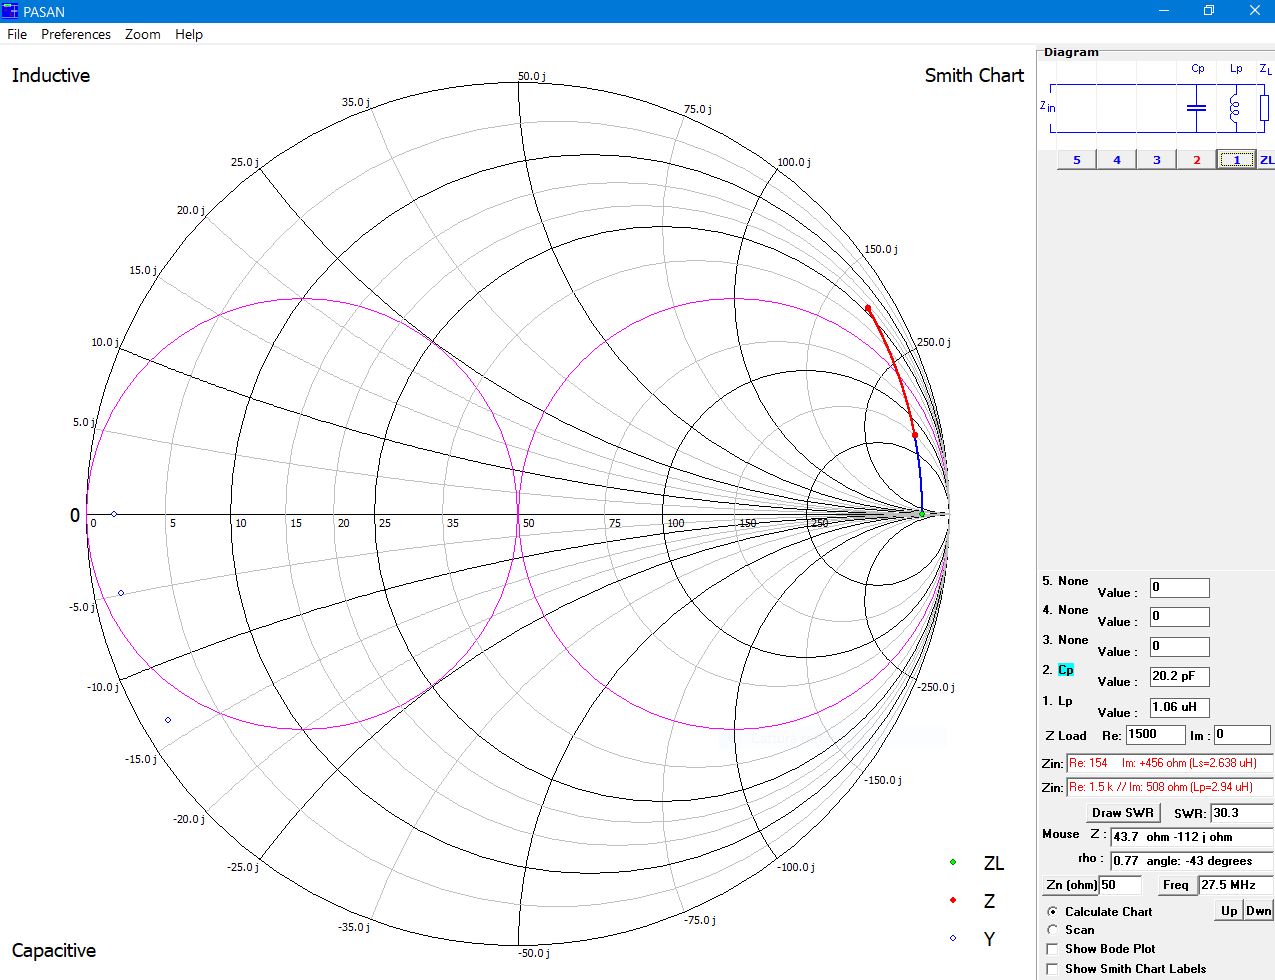Image resolution: width=1275 pixels, height=980 pixels.
Task: Select the red element slot 2 button
Action: coord(1197,160)
